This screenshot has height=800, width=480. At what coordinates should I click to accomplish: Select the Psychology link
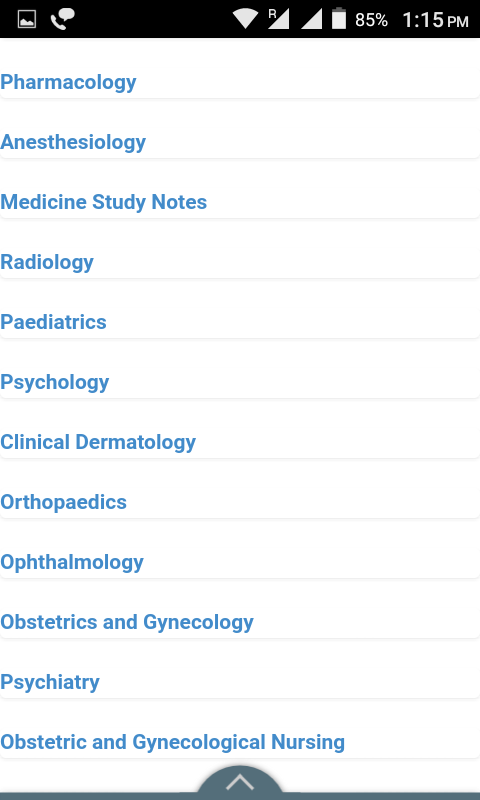(x=55, y=382)
